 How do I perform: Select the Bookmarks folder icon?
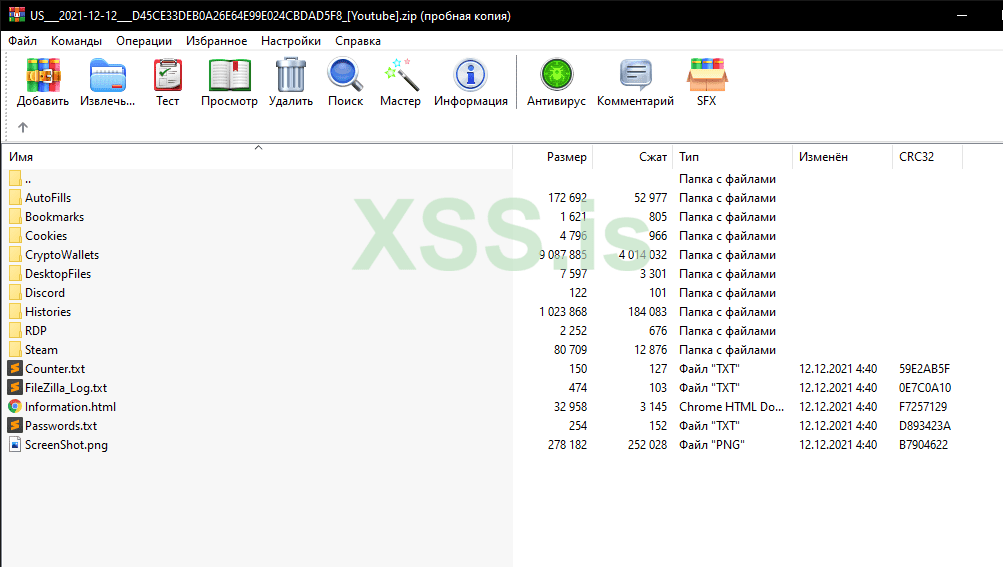tap(15, 217)
